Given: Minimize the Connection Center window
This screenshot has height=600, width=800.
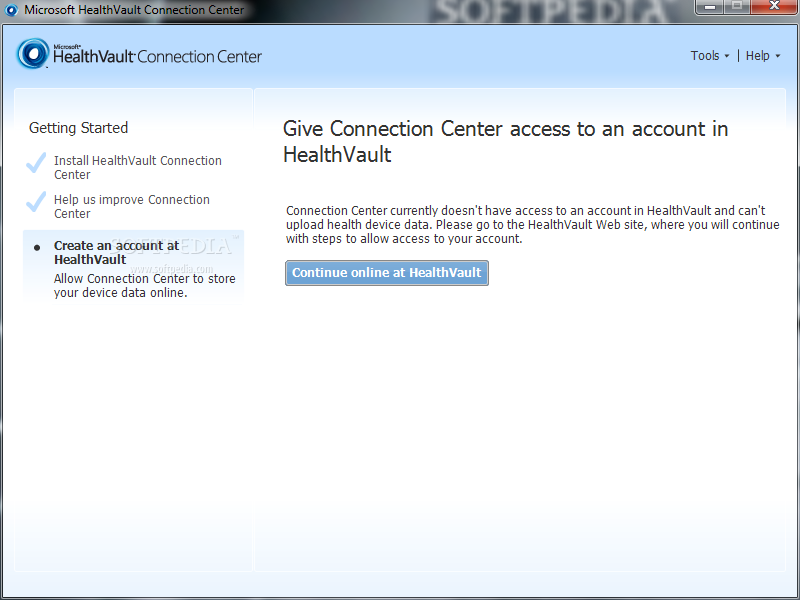Looking at the screenshot, I should pos(710,7).
